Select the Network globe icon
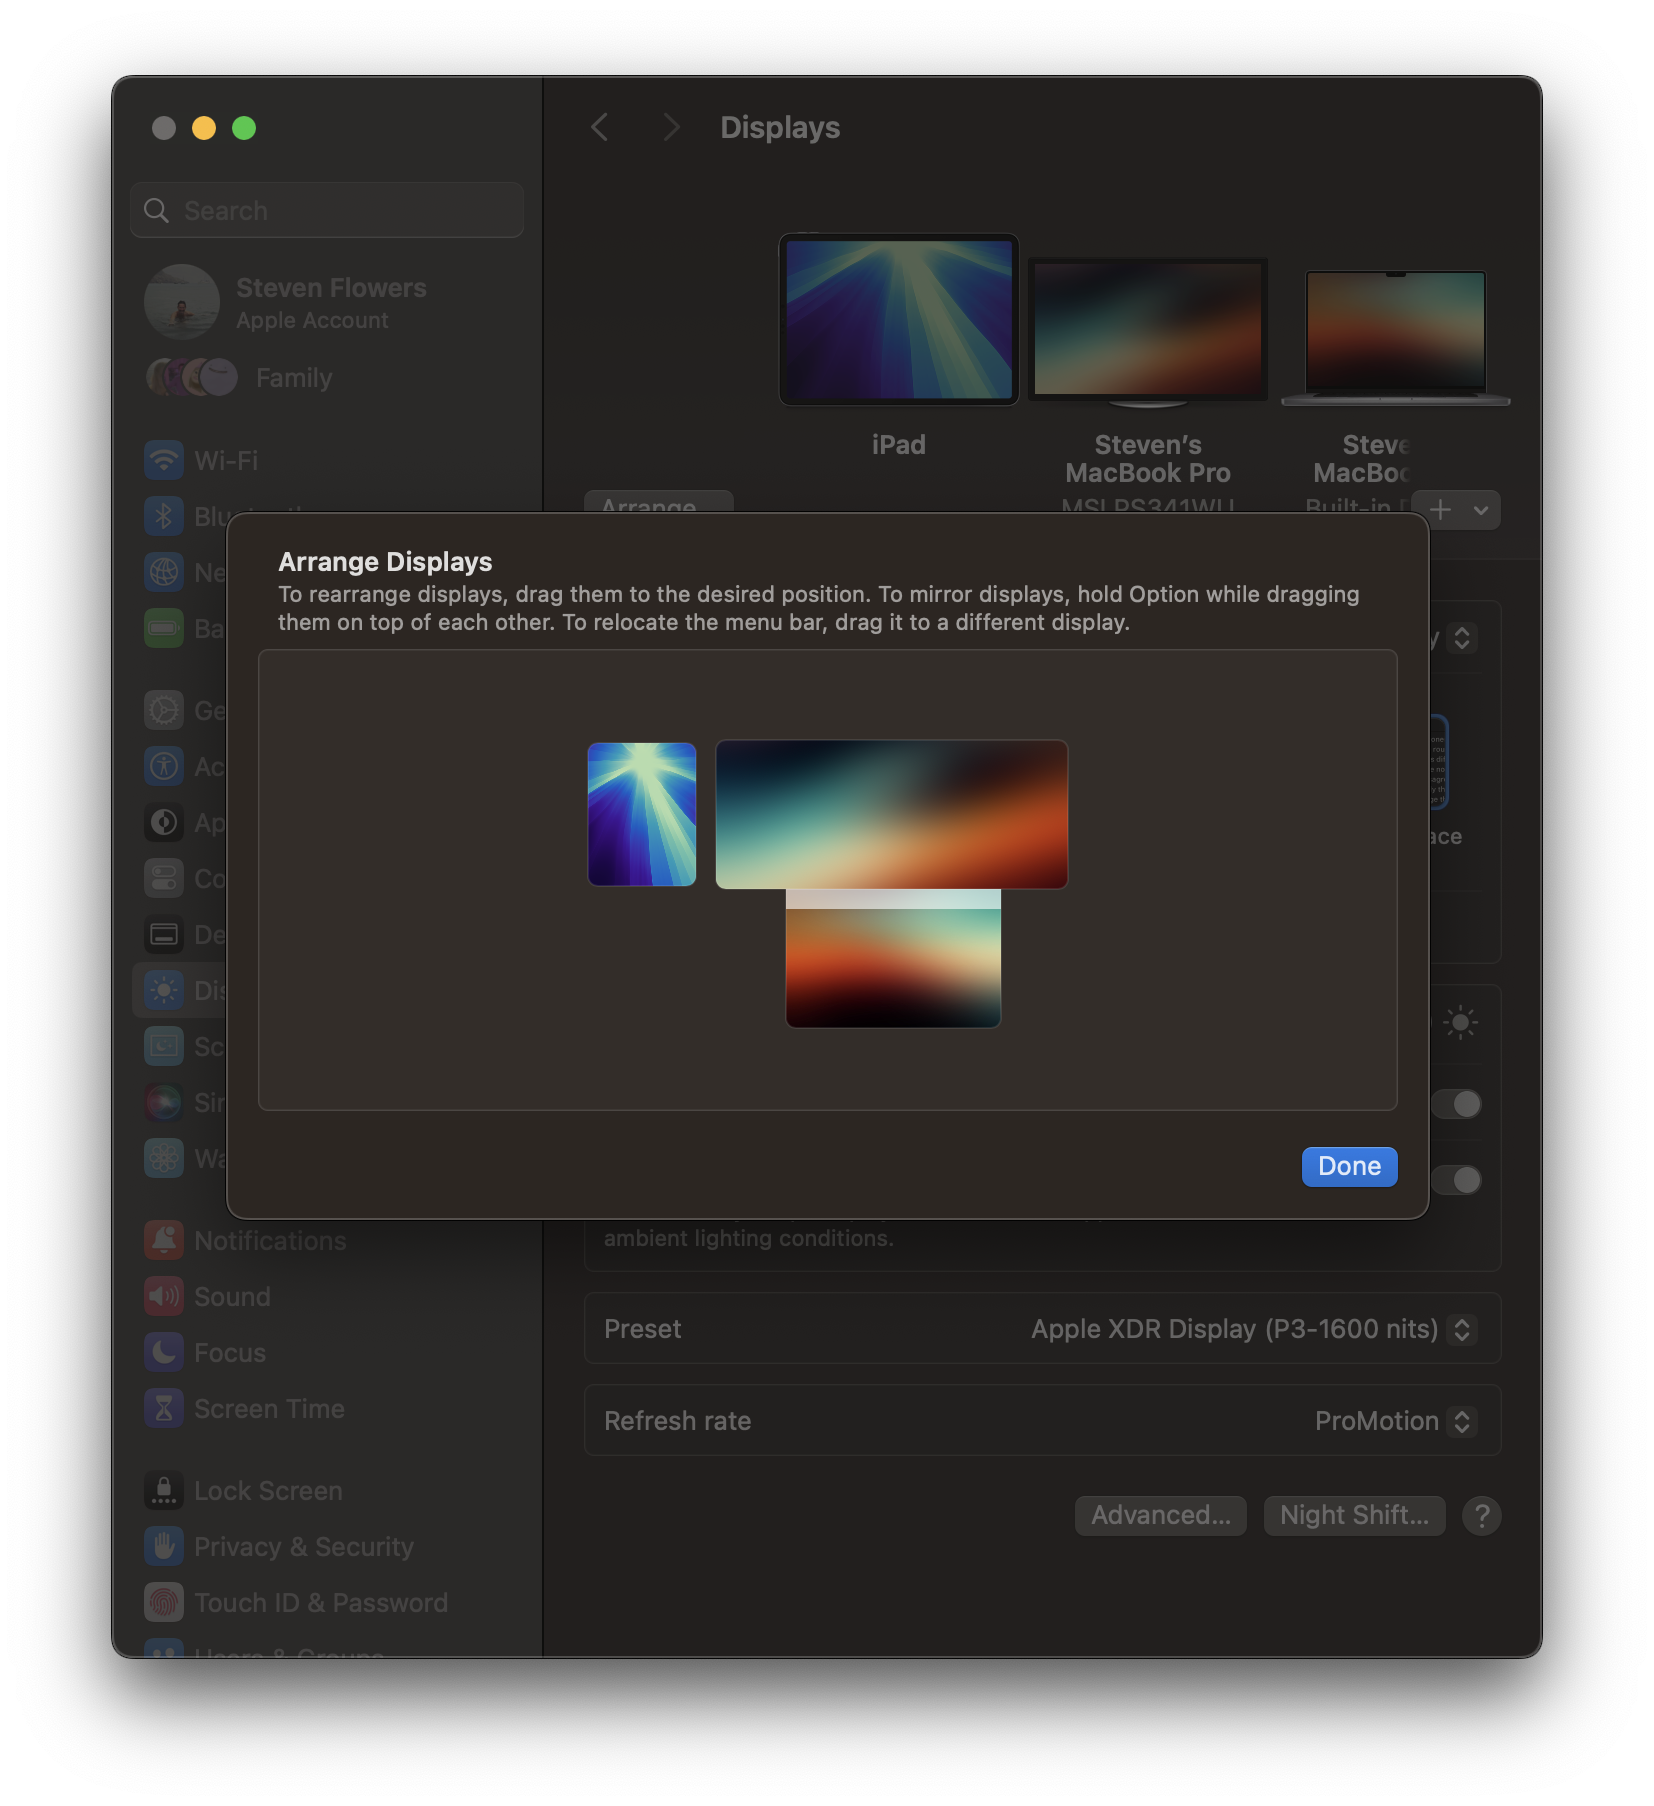 (x=164, y=572)
